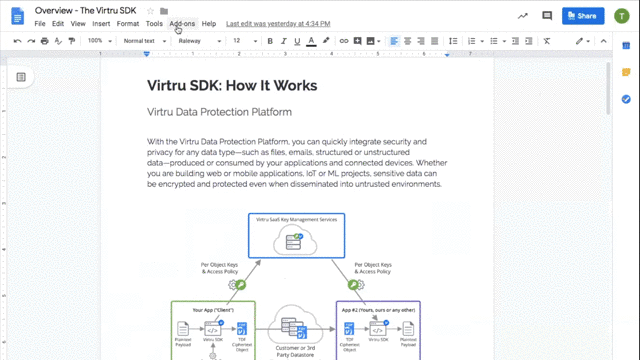Screen dimensions: 640x360
Task: Open the zoom level dropdown
Action: click(100, 41)
